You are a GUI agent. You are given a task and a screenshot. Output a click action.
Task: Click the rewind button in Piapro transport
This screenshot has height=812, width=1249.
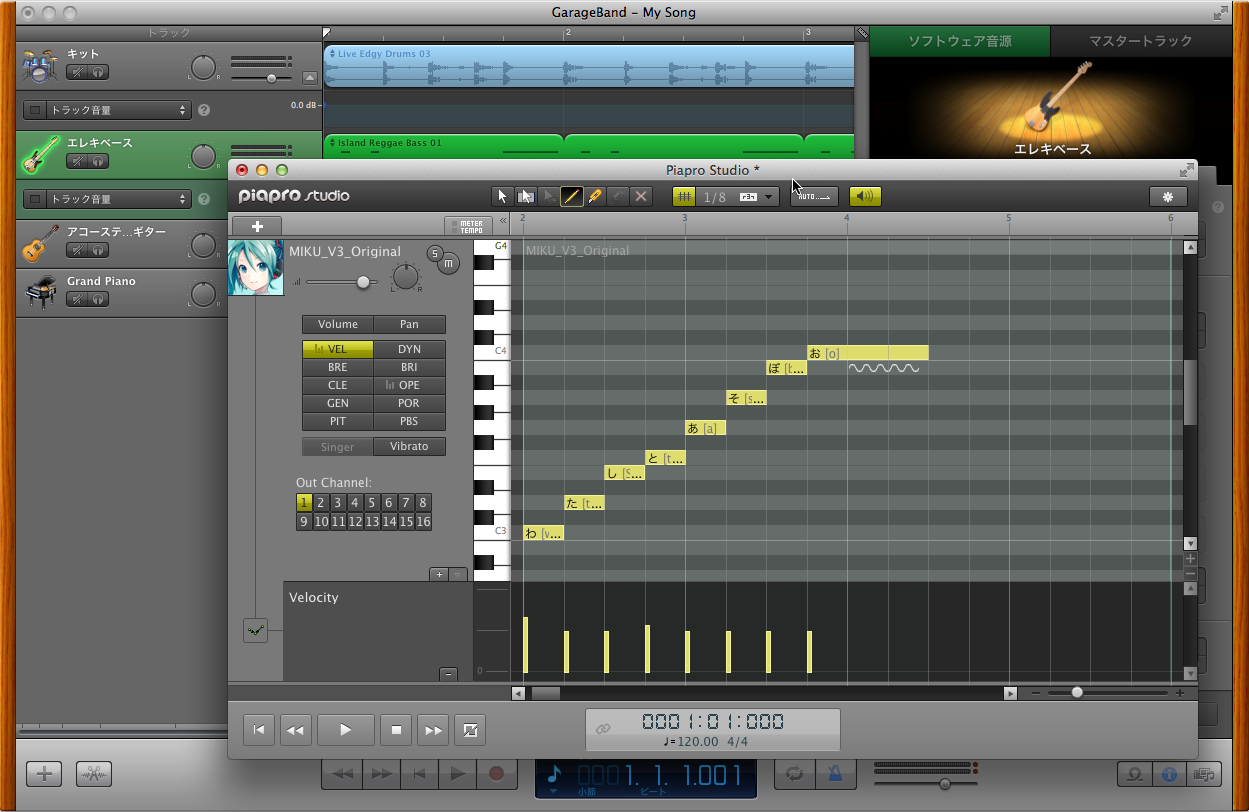[295, 730]
